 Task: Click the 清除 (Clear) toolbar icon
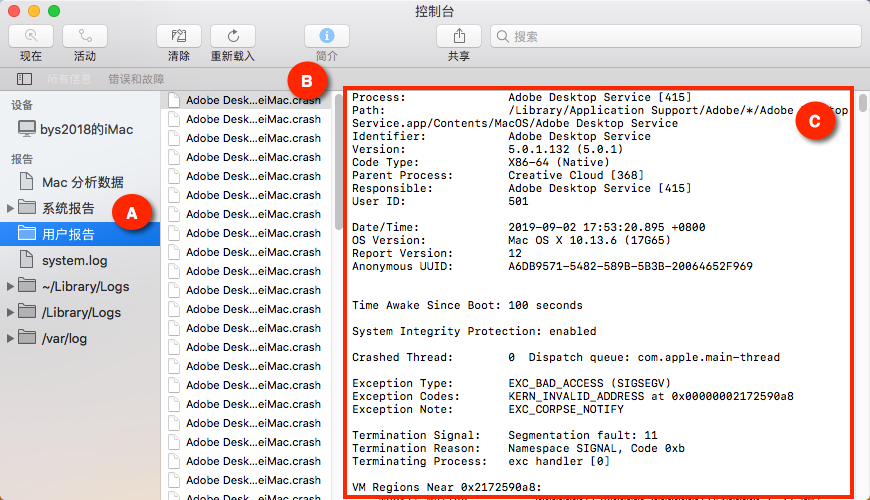click(179, 37)
